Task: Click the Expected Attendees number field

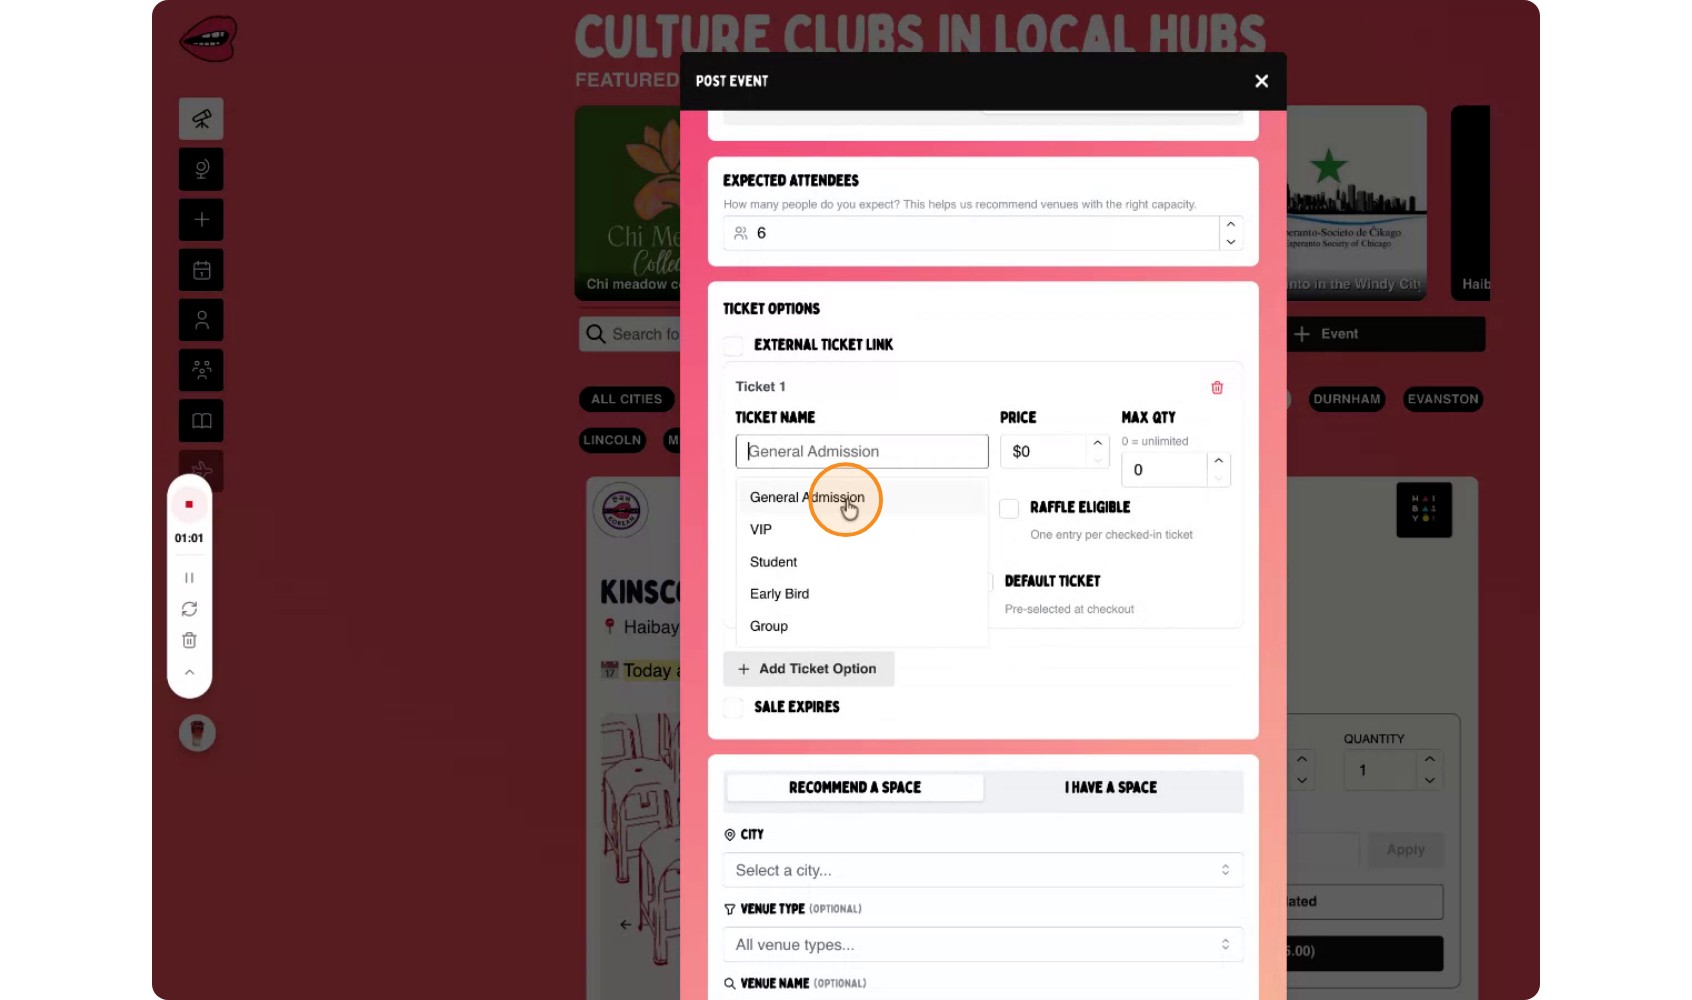Action: coord(972,233)
